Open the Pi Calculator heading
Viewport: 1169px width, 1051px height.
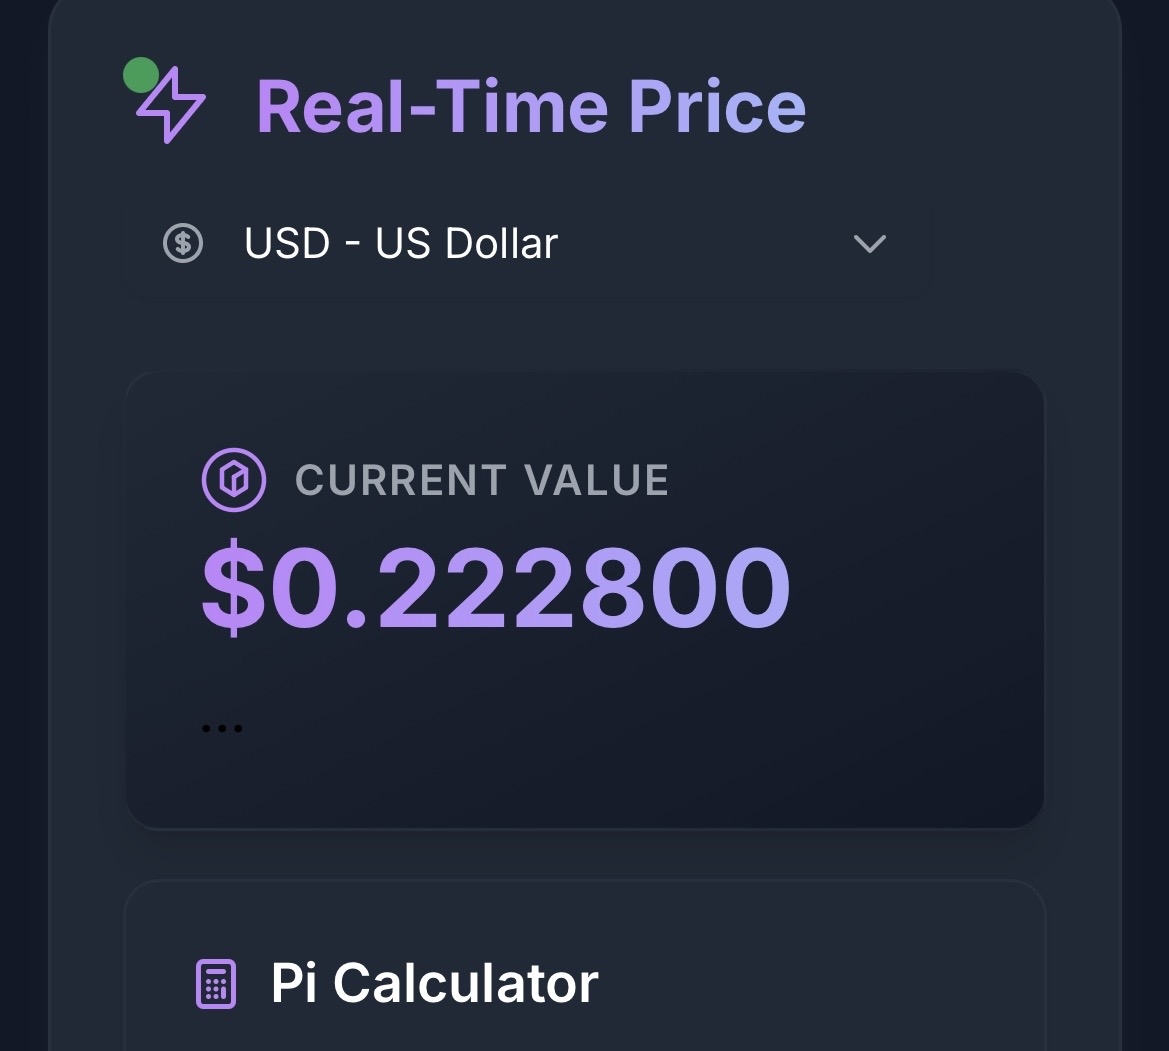coord(434,984)
